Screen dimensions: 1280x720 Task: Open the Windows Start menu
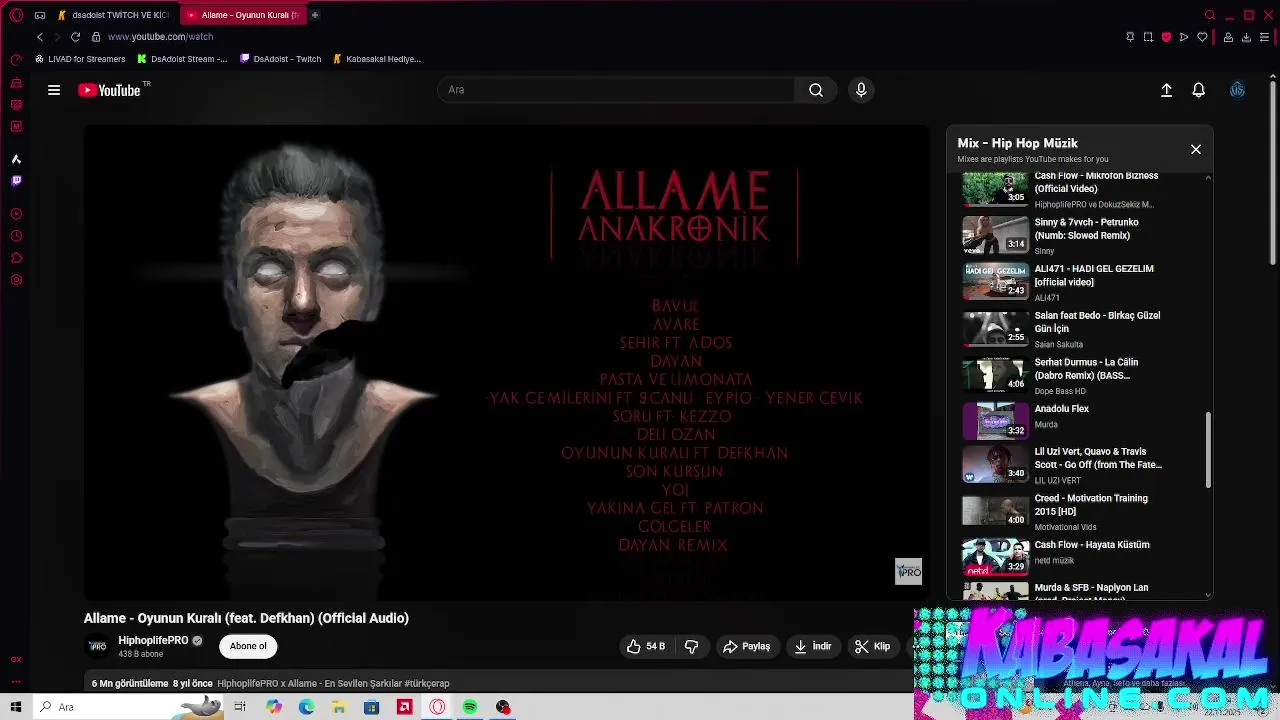(x=16, y=707)
